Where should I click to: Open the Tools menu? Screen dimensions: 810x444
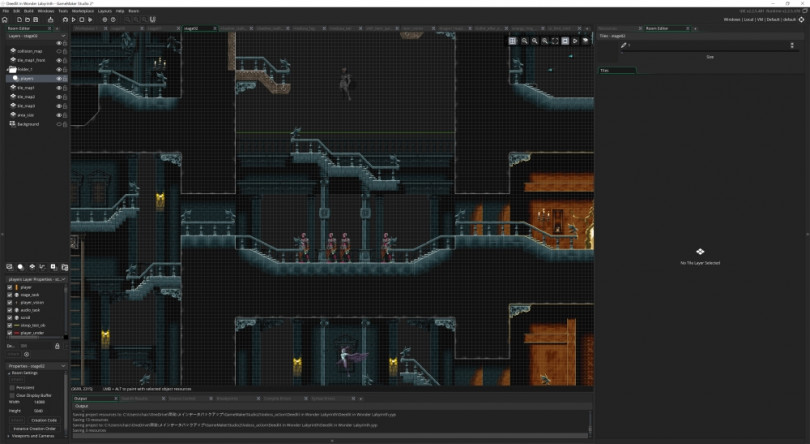[63, 11]
